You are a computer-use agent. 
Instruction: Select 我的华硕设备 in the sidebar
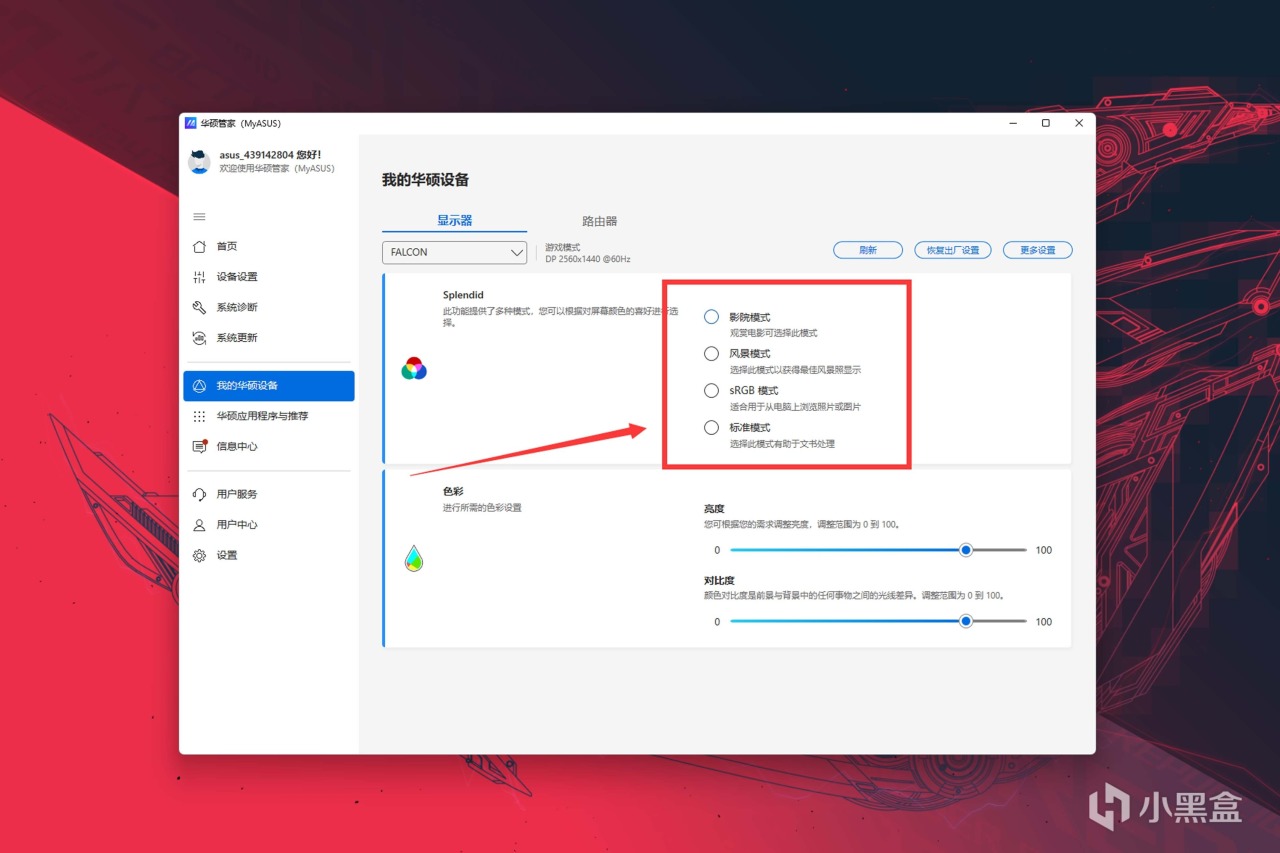[268, 386]
